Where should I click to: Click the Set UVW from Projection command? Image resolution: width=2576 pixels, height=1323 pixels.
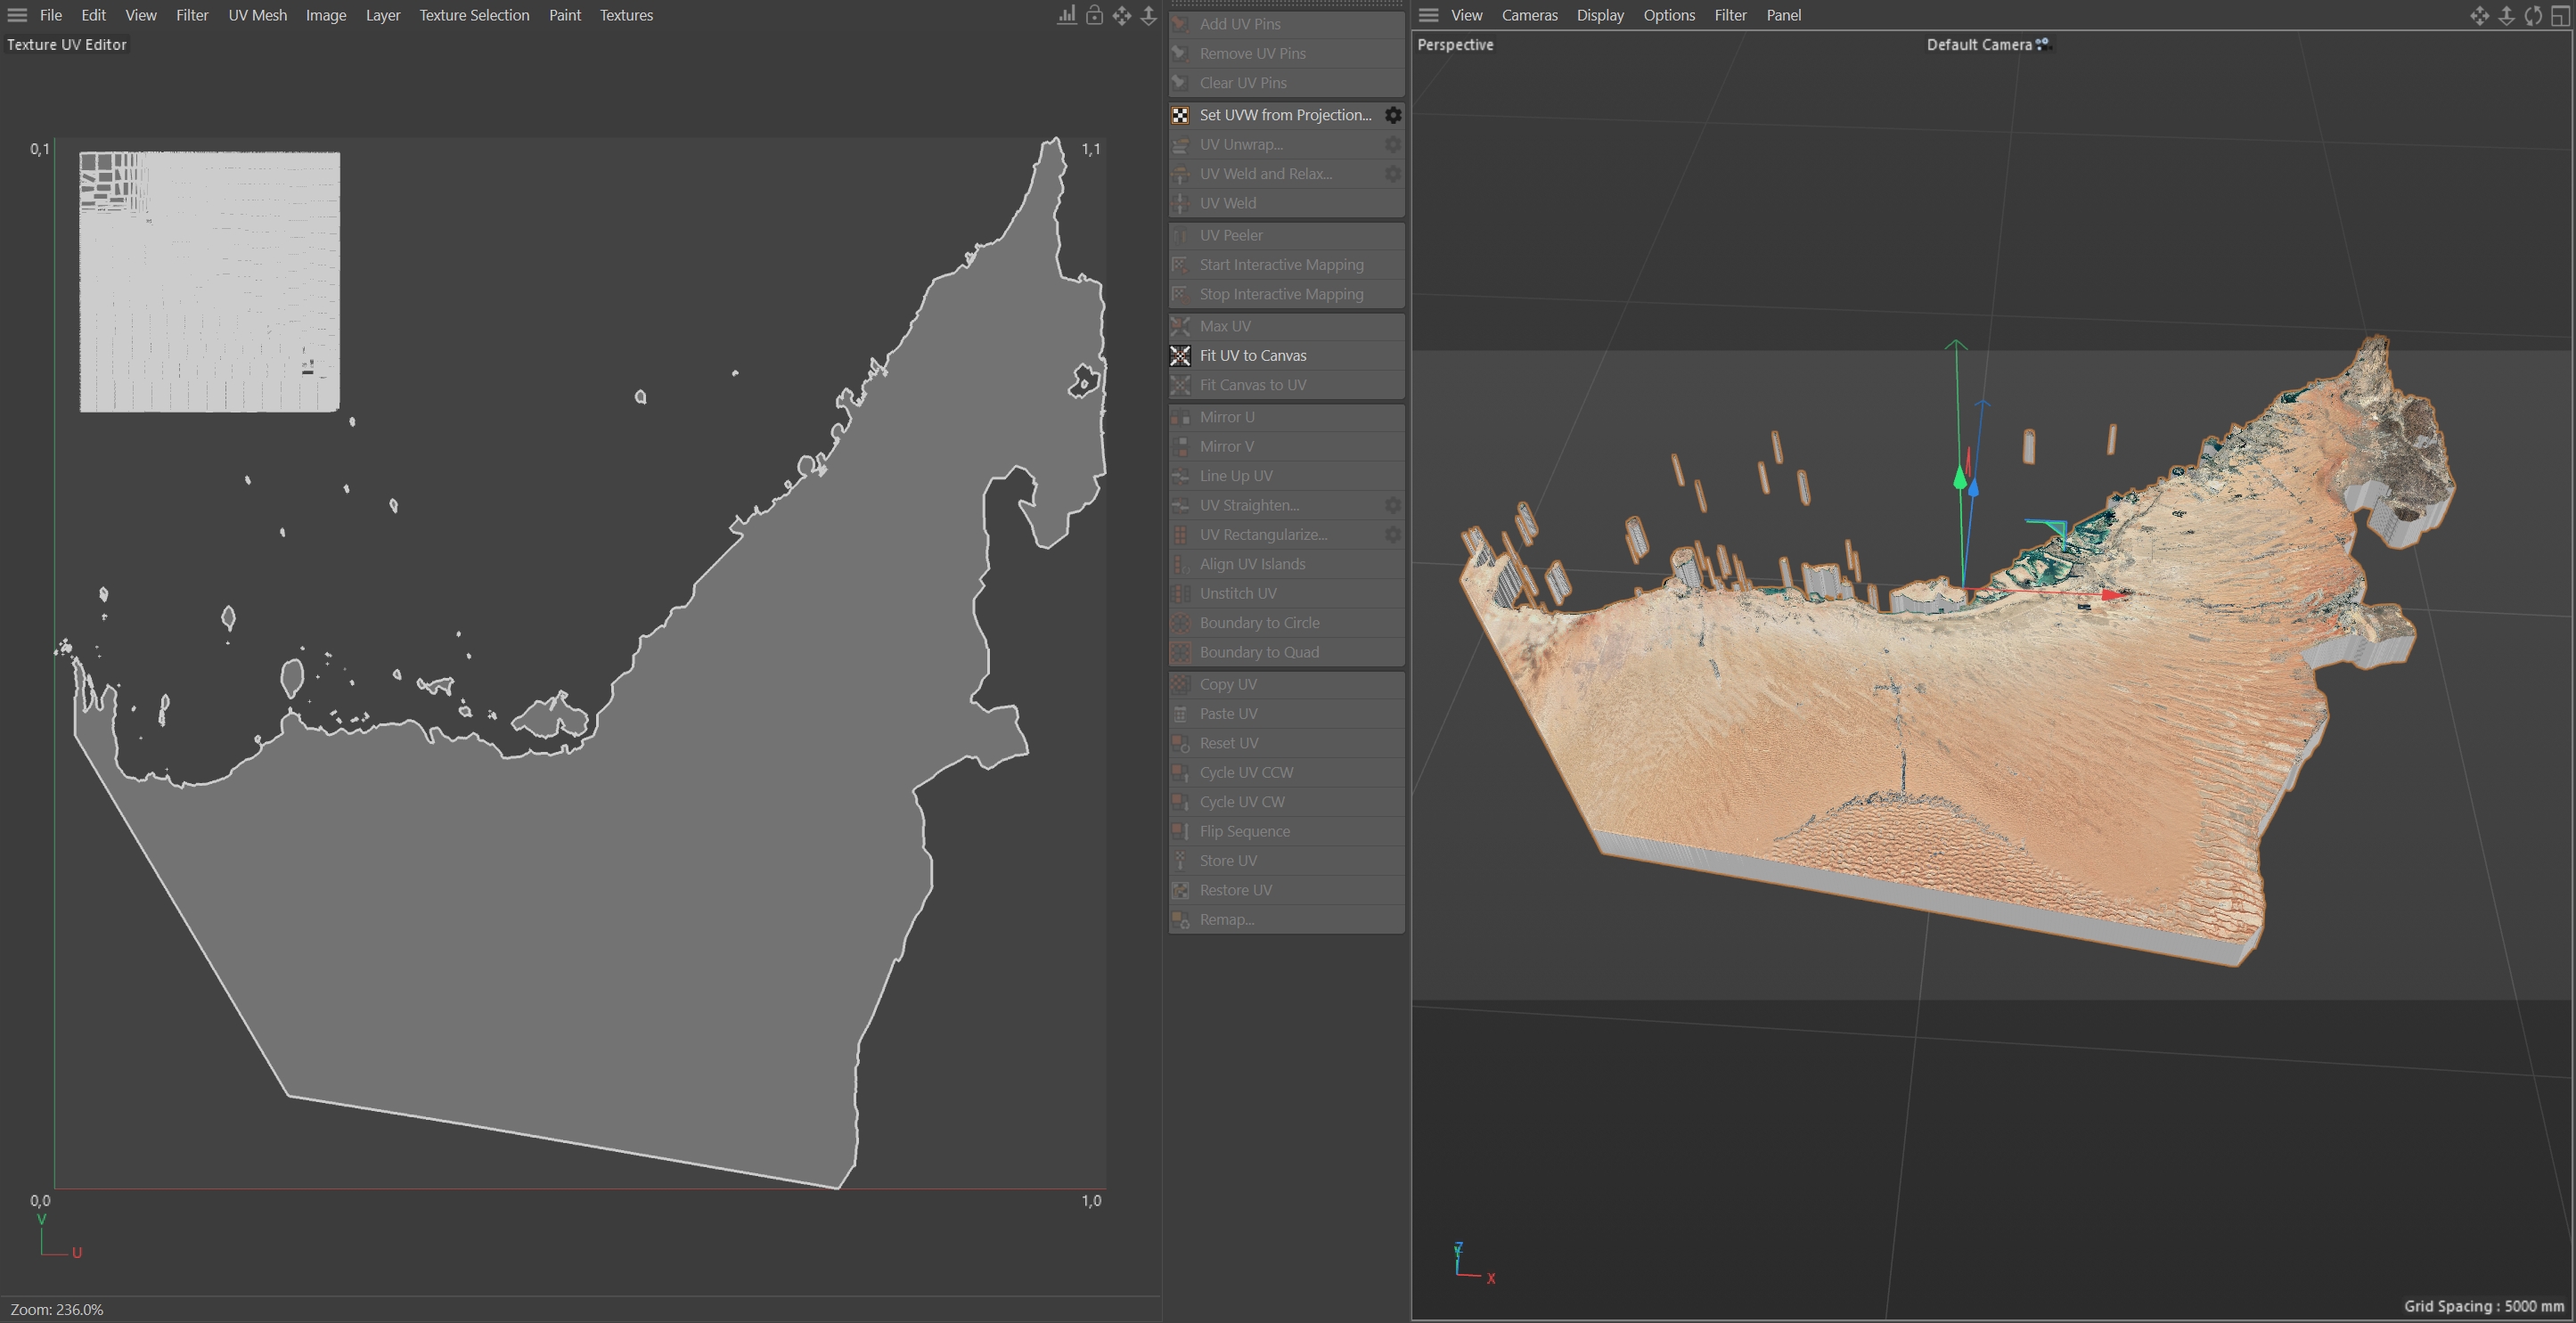coord(1285,115)
